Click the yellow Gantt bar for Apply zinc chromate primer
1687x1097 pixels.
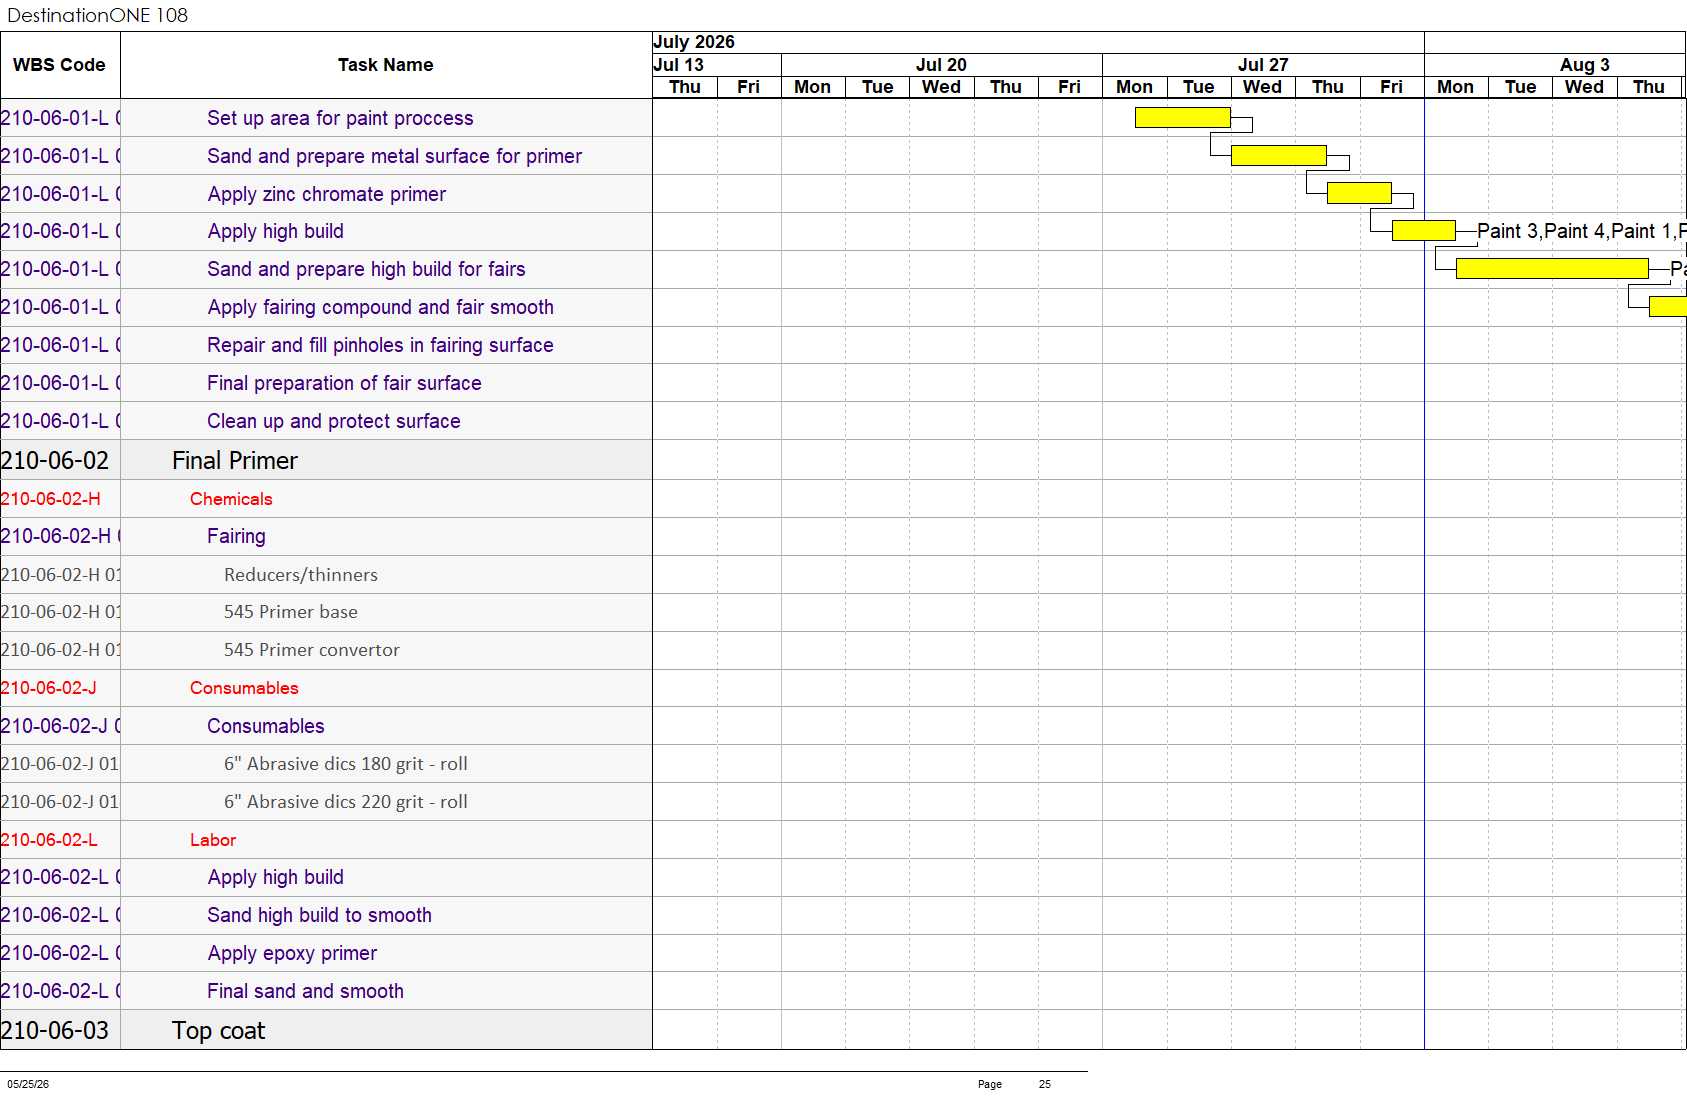coord(1359,193)
